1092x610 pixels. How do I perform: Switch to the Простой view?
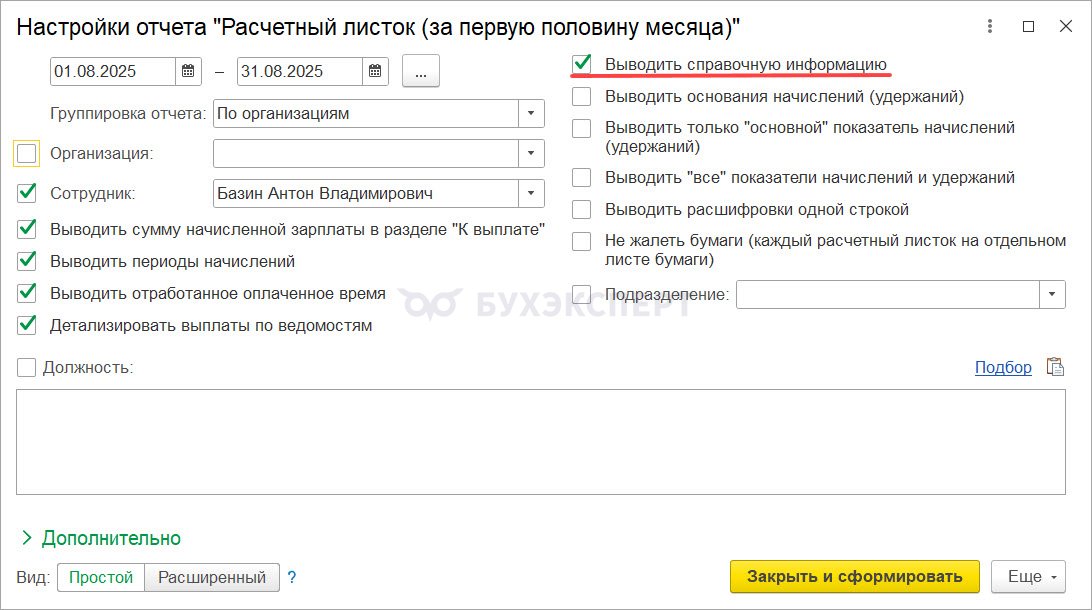coord(101,577)
